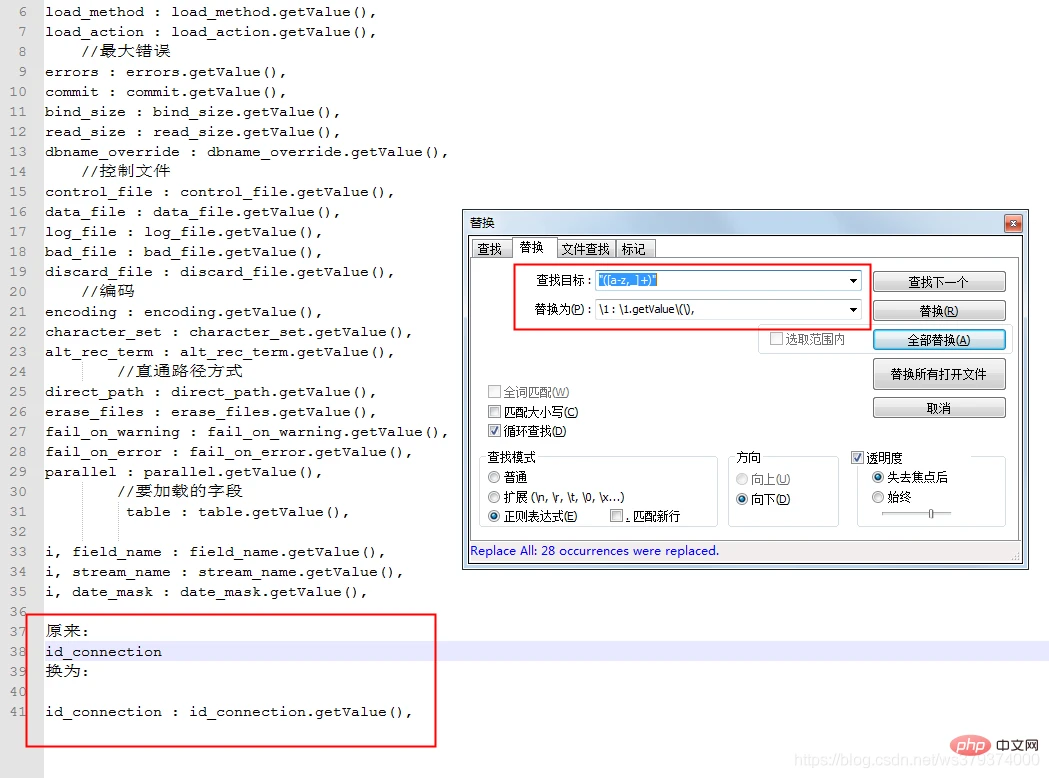Choose the 扩展 search mode option

[x=494, y=497]
